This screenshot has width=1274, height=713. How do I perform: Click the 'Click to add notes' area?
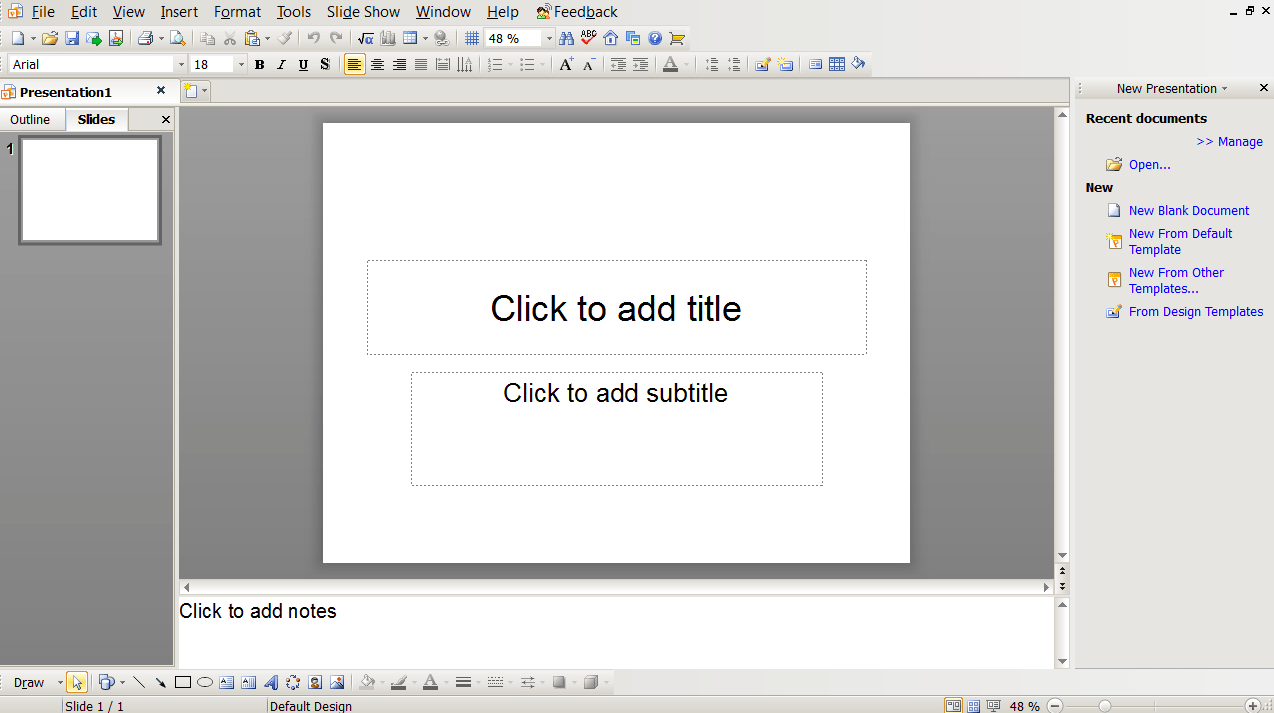click(616, 632)
